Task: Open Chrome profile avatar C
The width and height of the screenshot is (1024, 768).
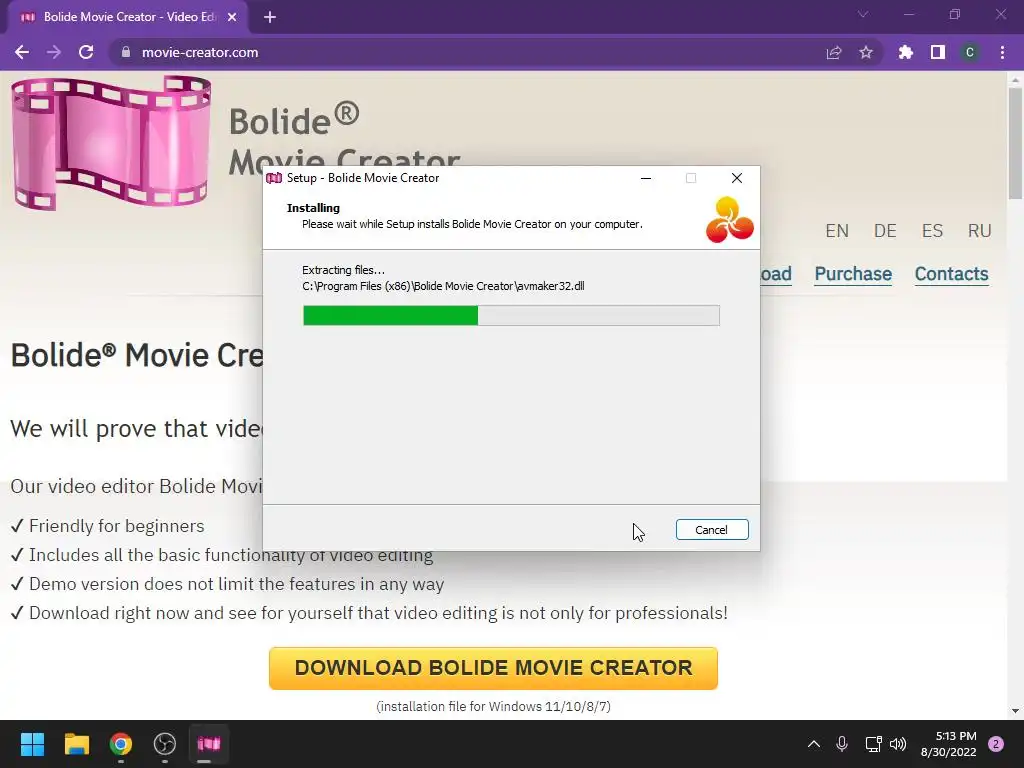Action: tap(970, 52)
